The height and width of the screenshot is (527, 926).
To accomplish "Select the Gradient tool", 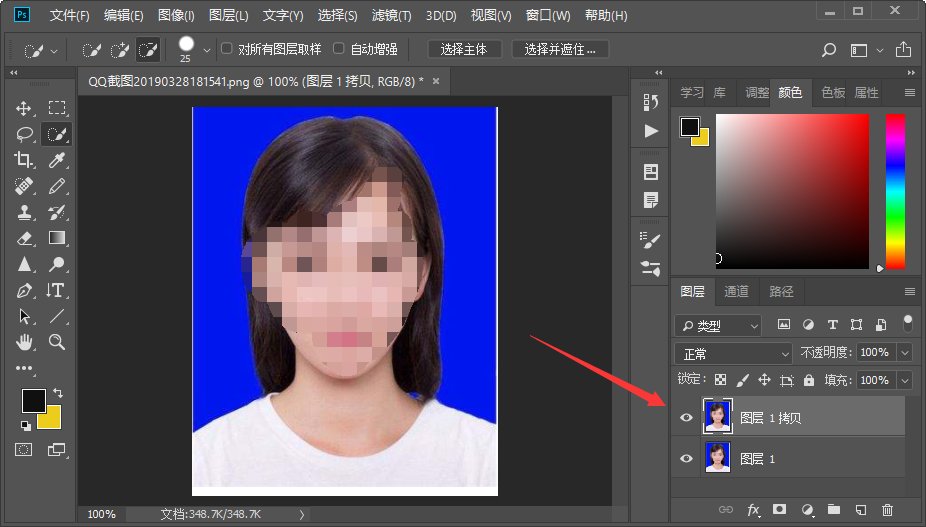I will pos(57,238).
